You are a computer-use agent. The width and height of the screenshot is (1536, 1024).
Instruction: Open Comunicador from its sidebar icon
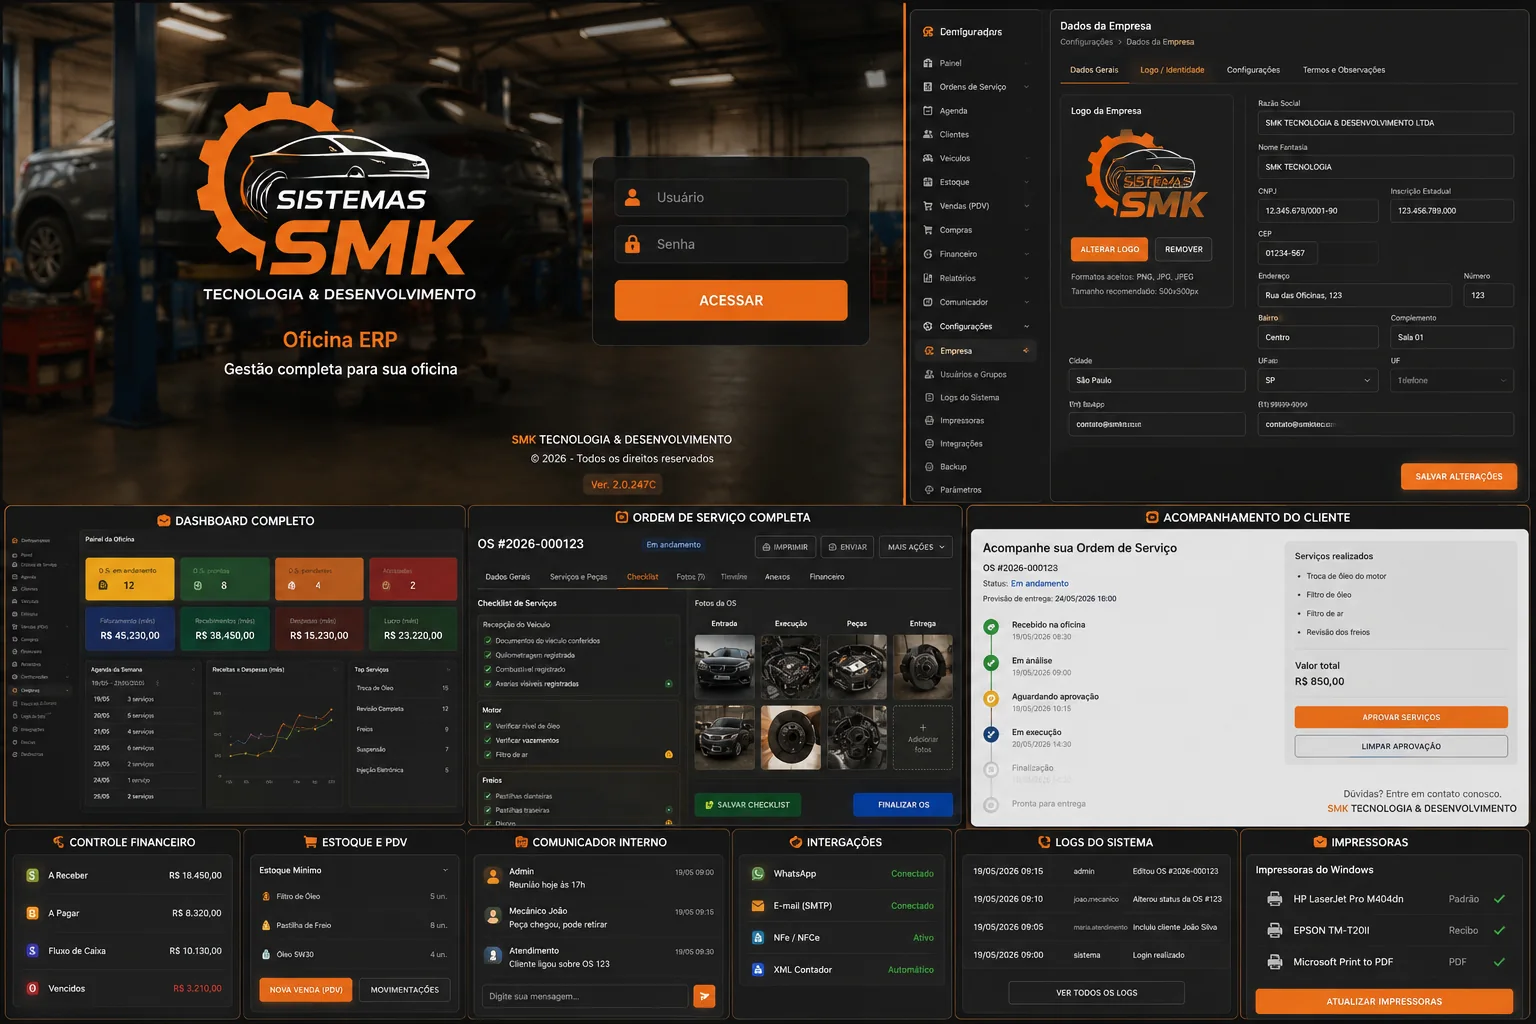(x=928, y=302)
